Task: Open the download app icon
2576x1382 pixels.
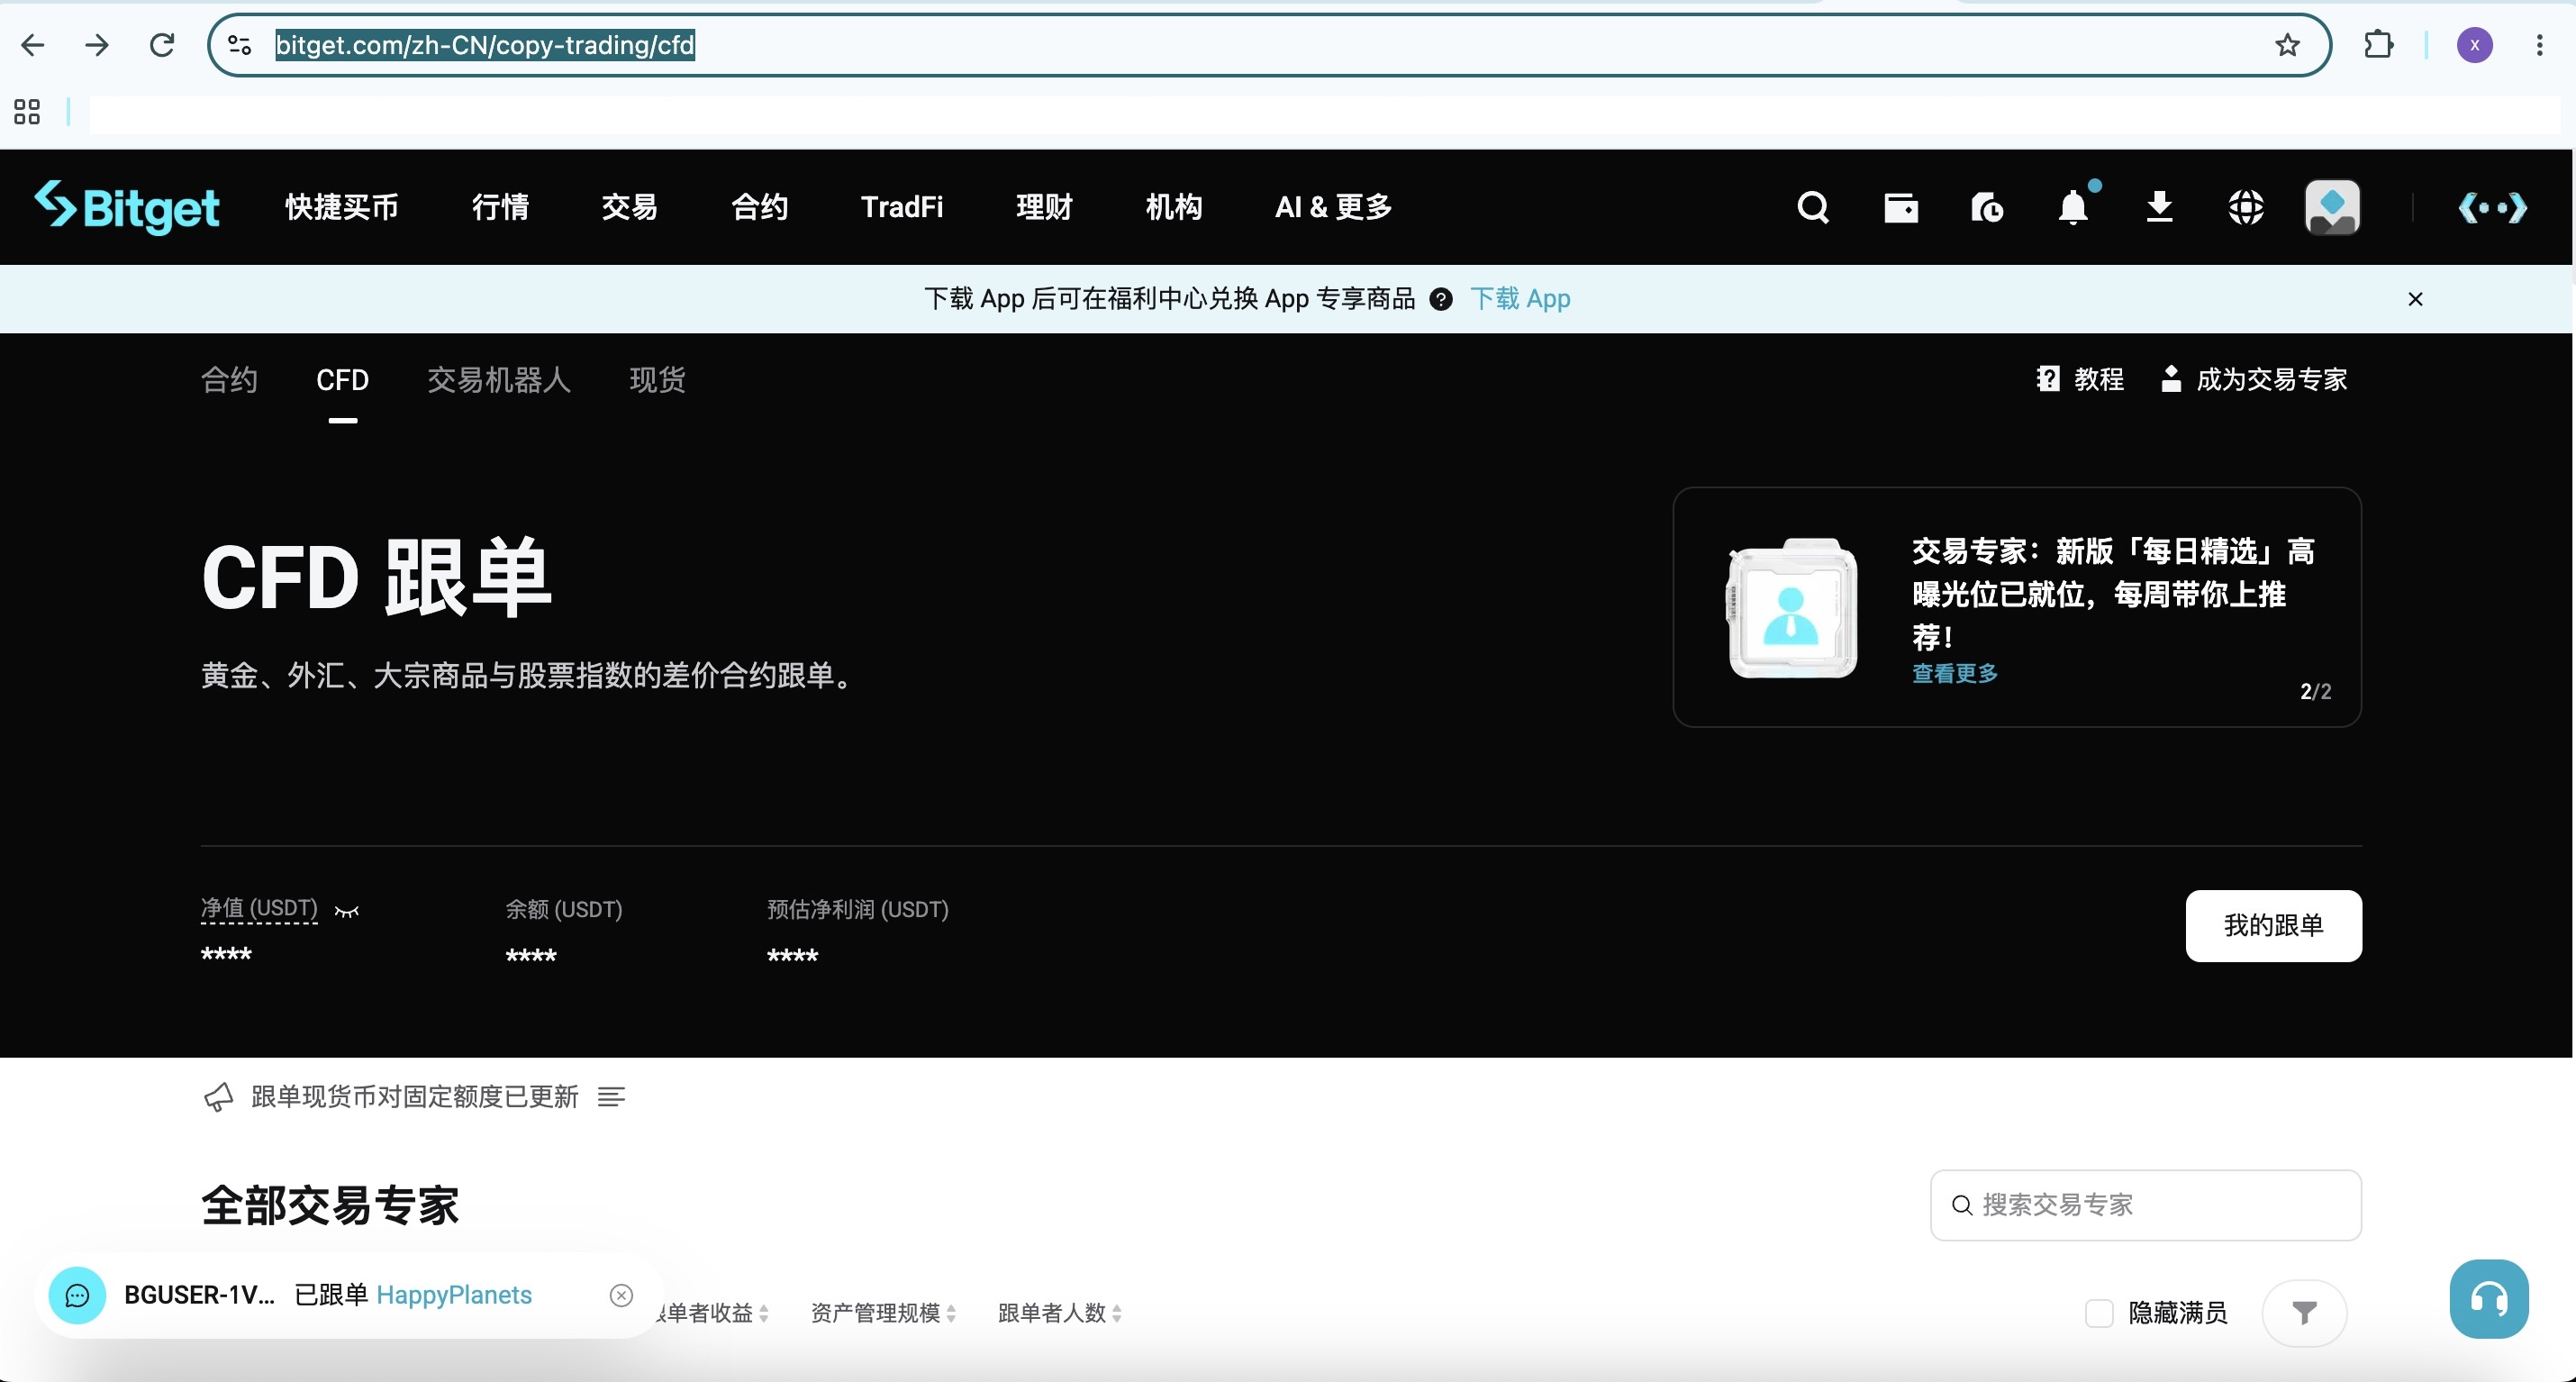Action: [2160, 207]
